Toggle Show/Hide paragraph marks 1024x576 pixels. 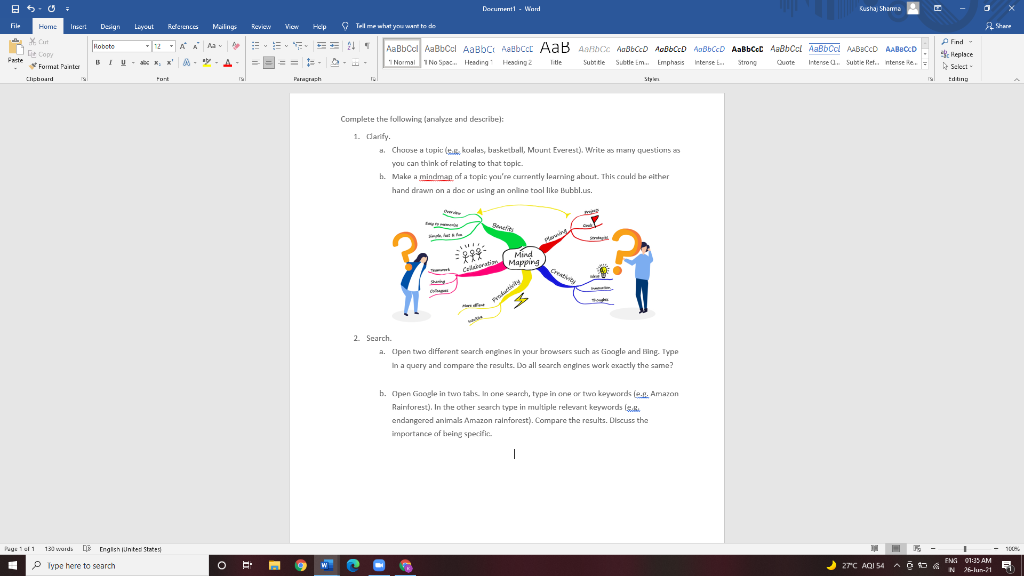367,45
